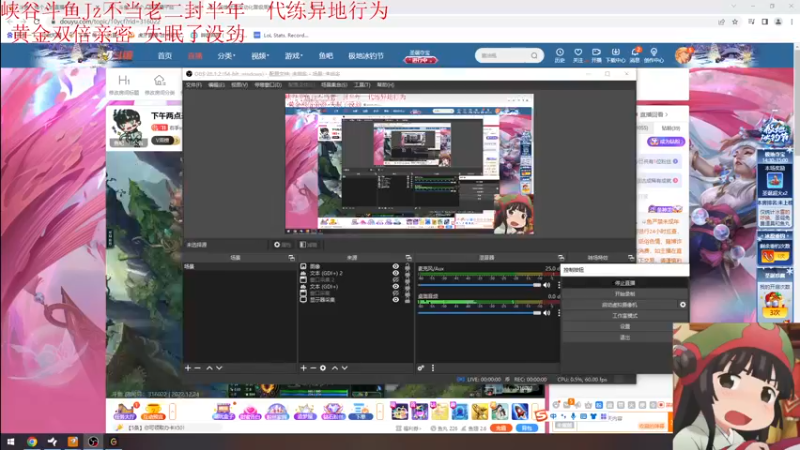Open Douyu start-broadcast icon
The image size is (800, 450).
(596, 55)
